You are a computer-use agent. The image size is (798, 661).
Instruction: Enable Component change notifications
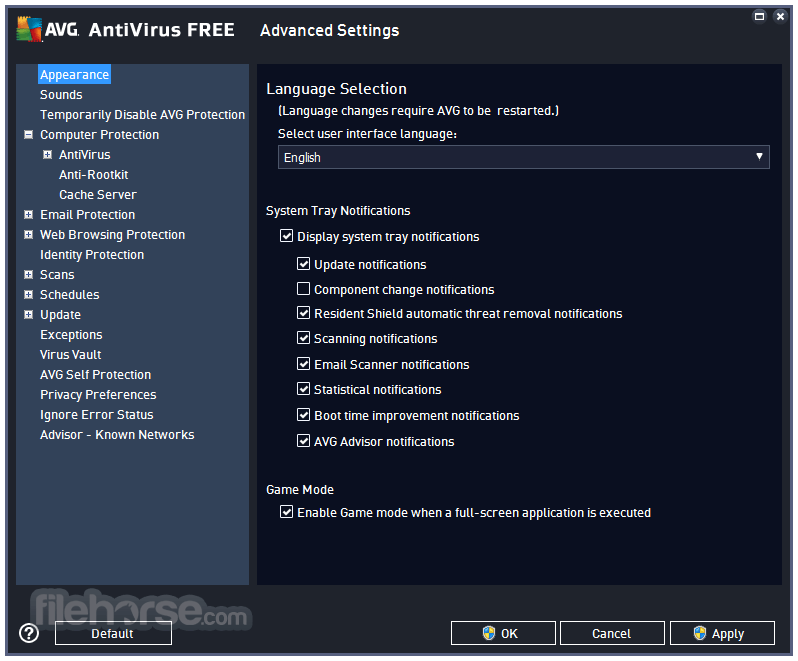click(303, 289)
